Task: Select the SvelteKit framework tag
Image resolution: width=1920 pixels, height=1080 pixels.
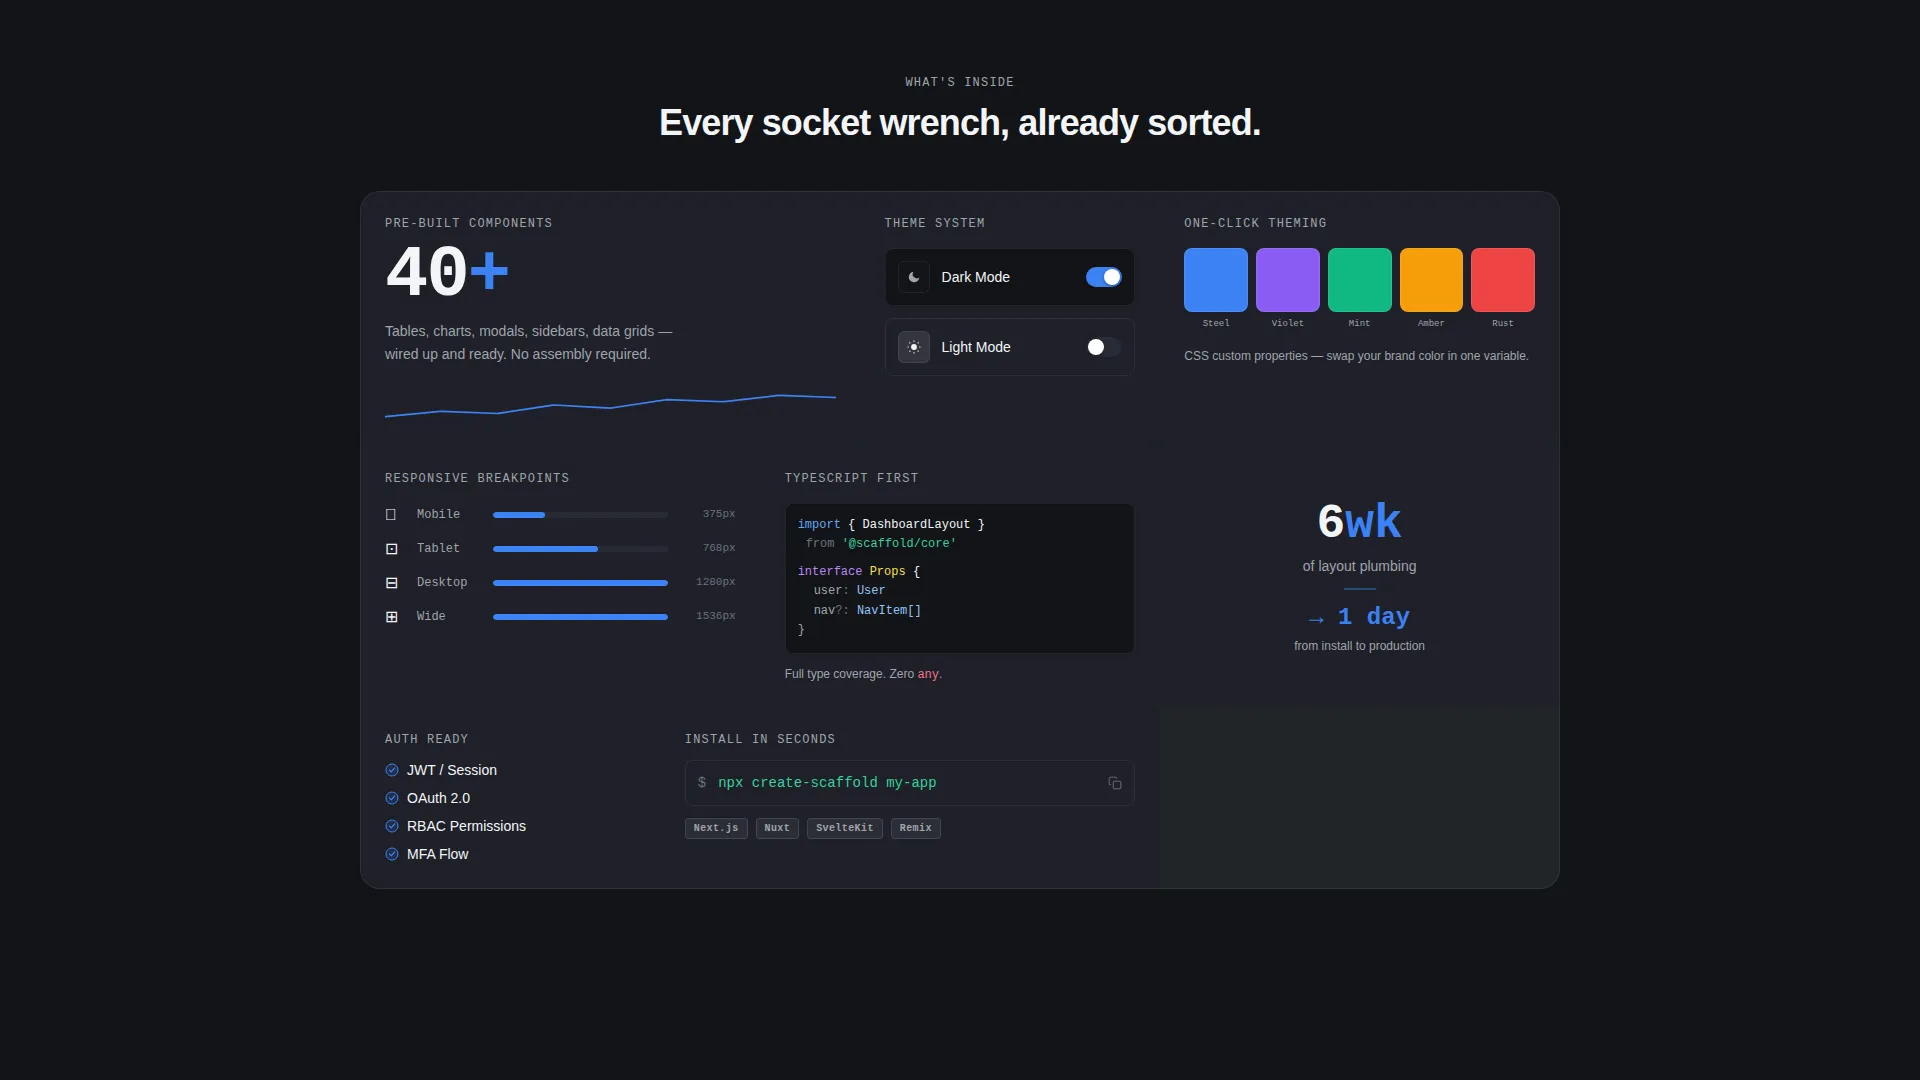Action: coord(845,828)
